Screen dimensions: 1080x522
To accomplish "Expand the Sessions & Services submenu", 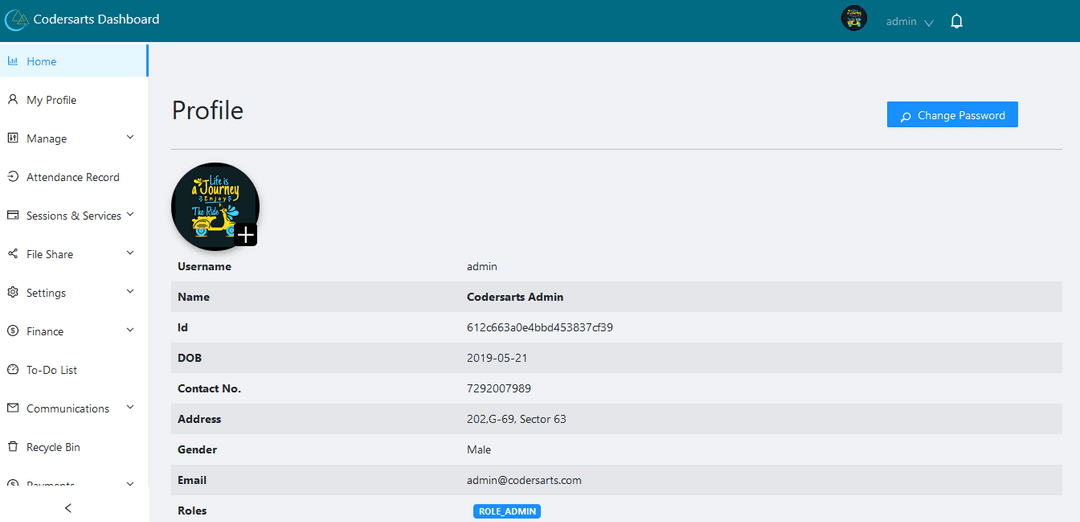I will pyautogui.click(x=130, y=215).
